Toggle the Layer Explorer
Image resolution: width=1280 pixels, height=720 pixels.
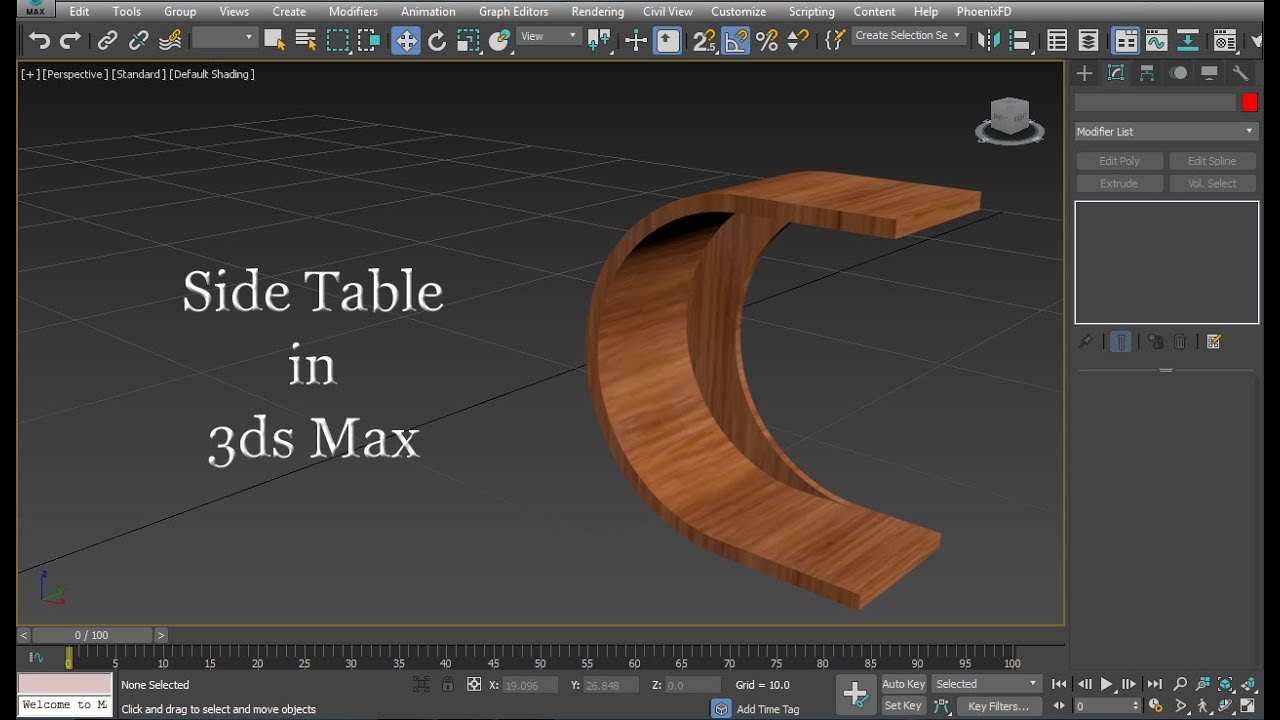click(1088, 40)
